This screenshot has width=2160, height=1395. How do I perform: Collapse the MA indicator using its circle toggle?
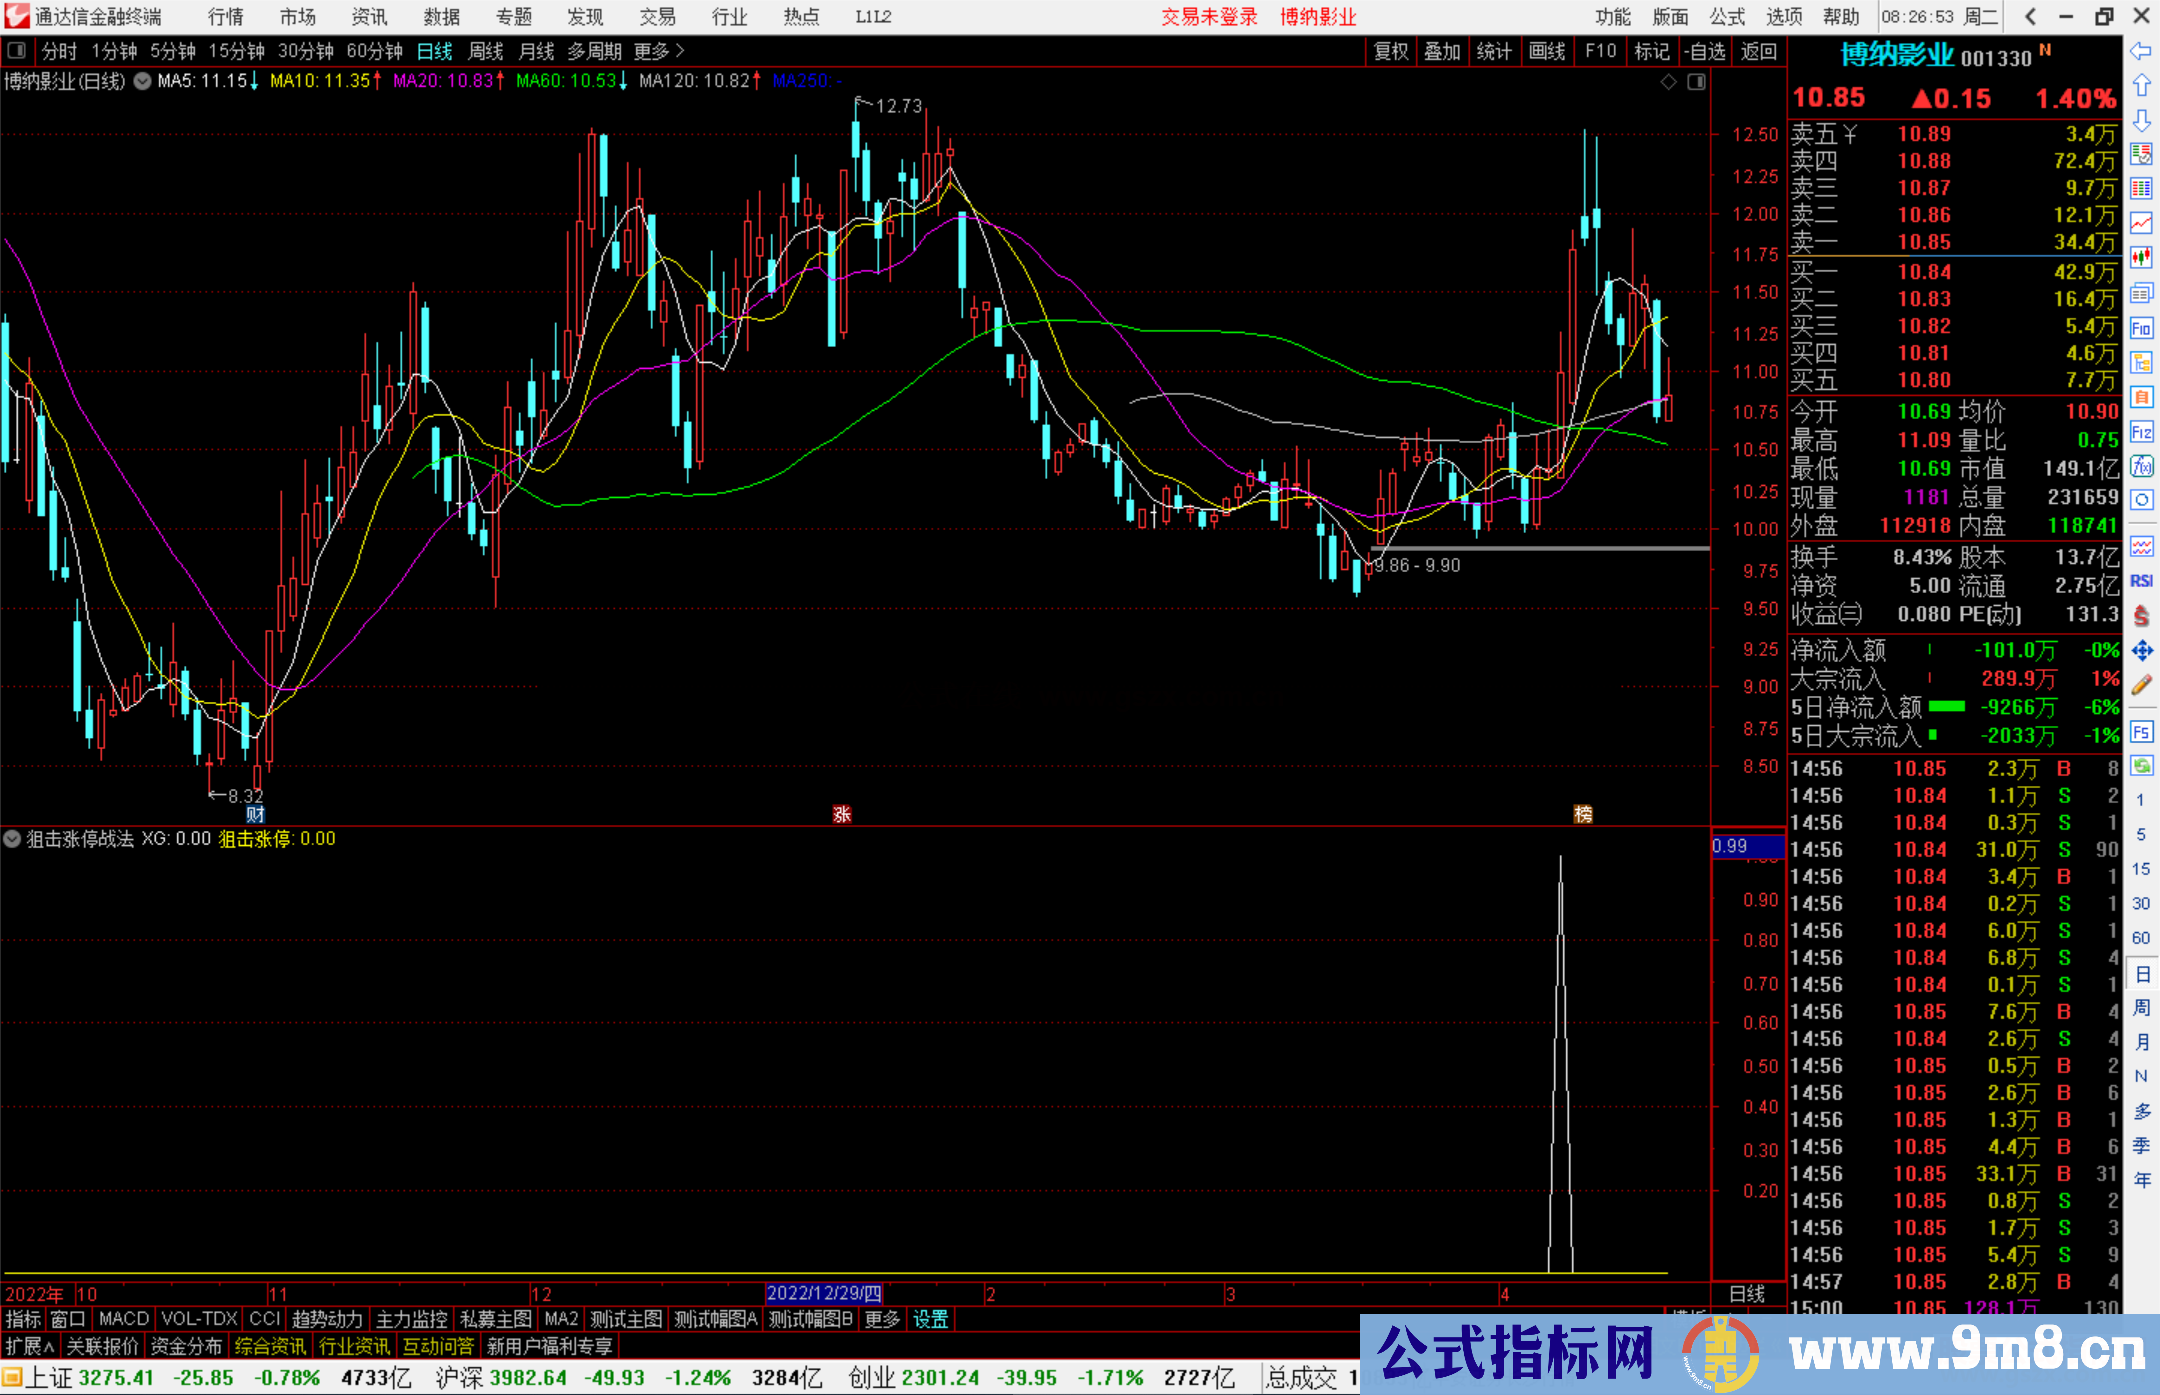142,82
